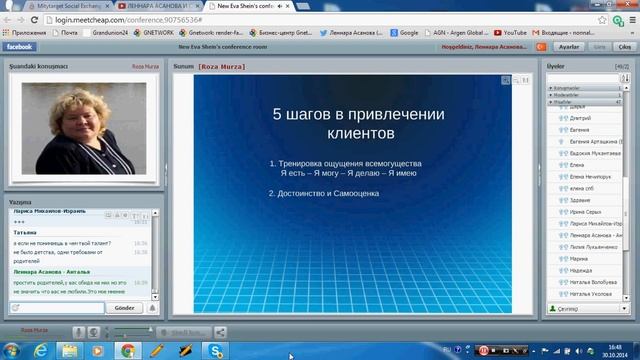Click the Turkish flag language icon

pos(541,47)
